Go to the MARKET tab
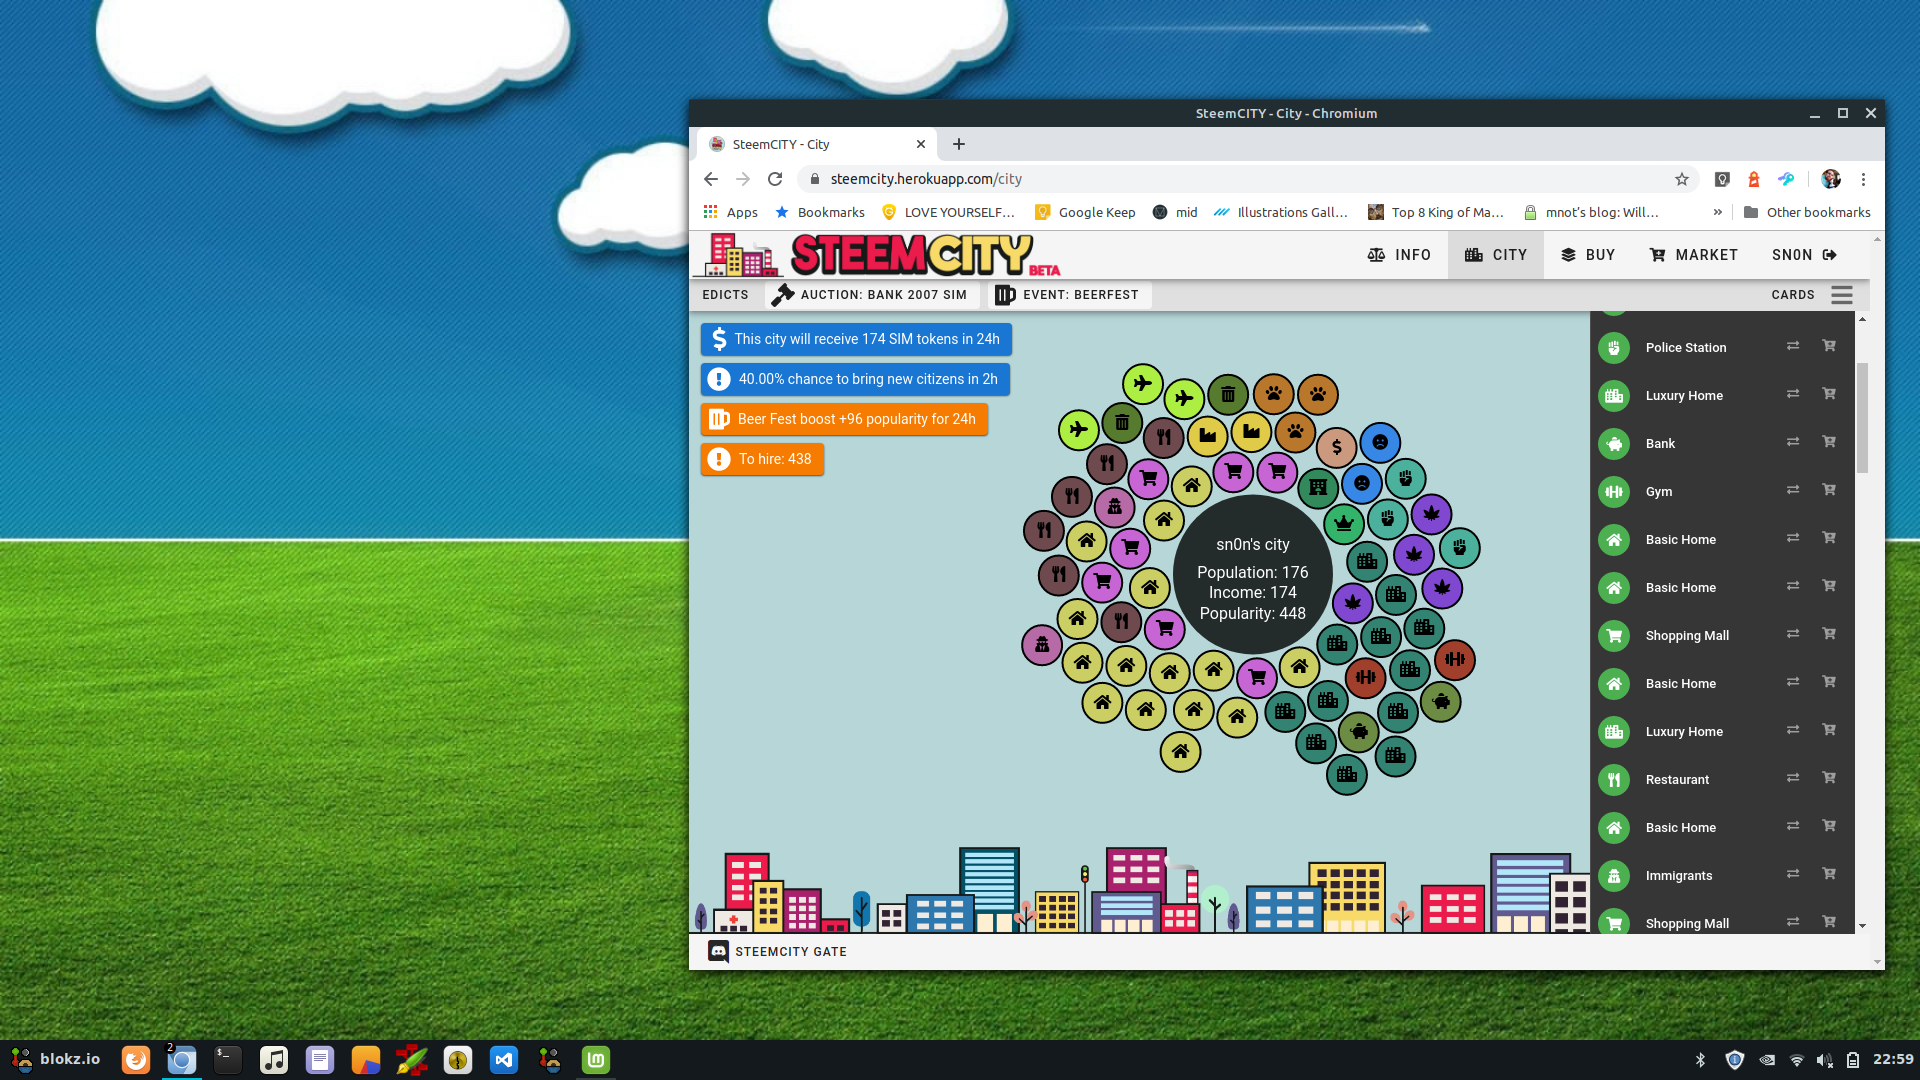This screenshot has height=1080, width=1920. pos(1693,255)
